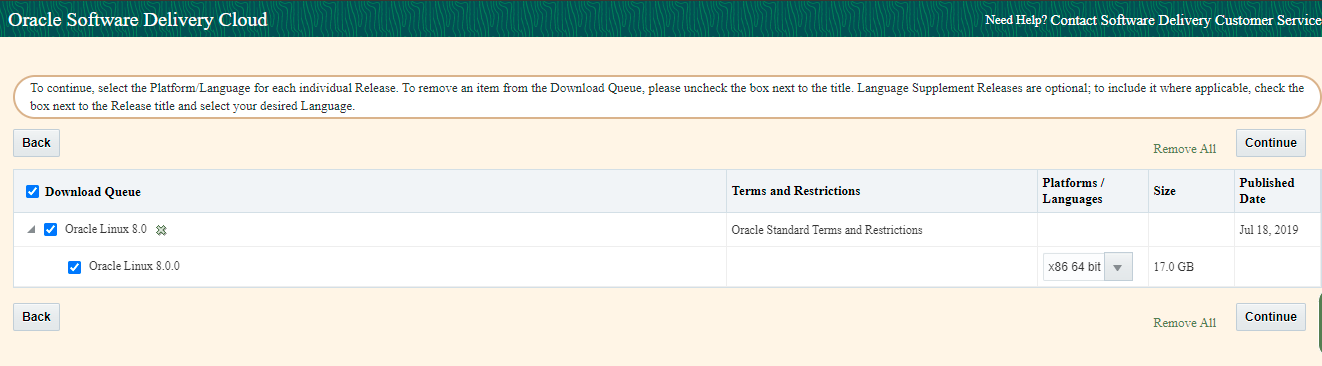
Task: Click the Oracle Linux 8.0 release title
Action: pyautogui.click(x=106, y=229)
